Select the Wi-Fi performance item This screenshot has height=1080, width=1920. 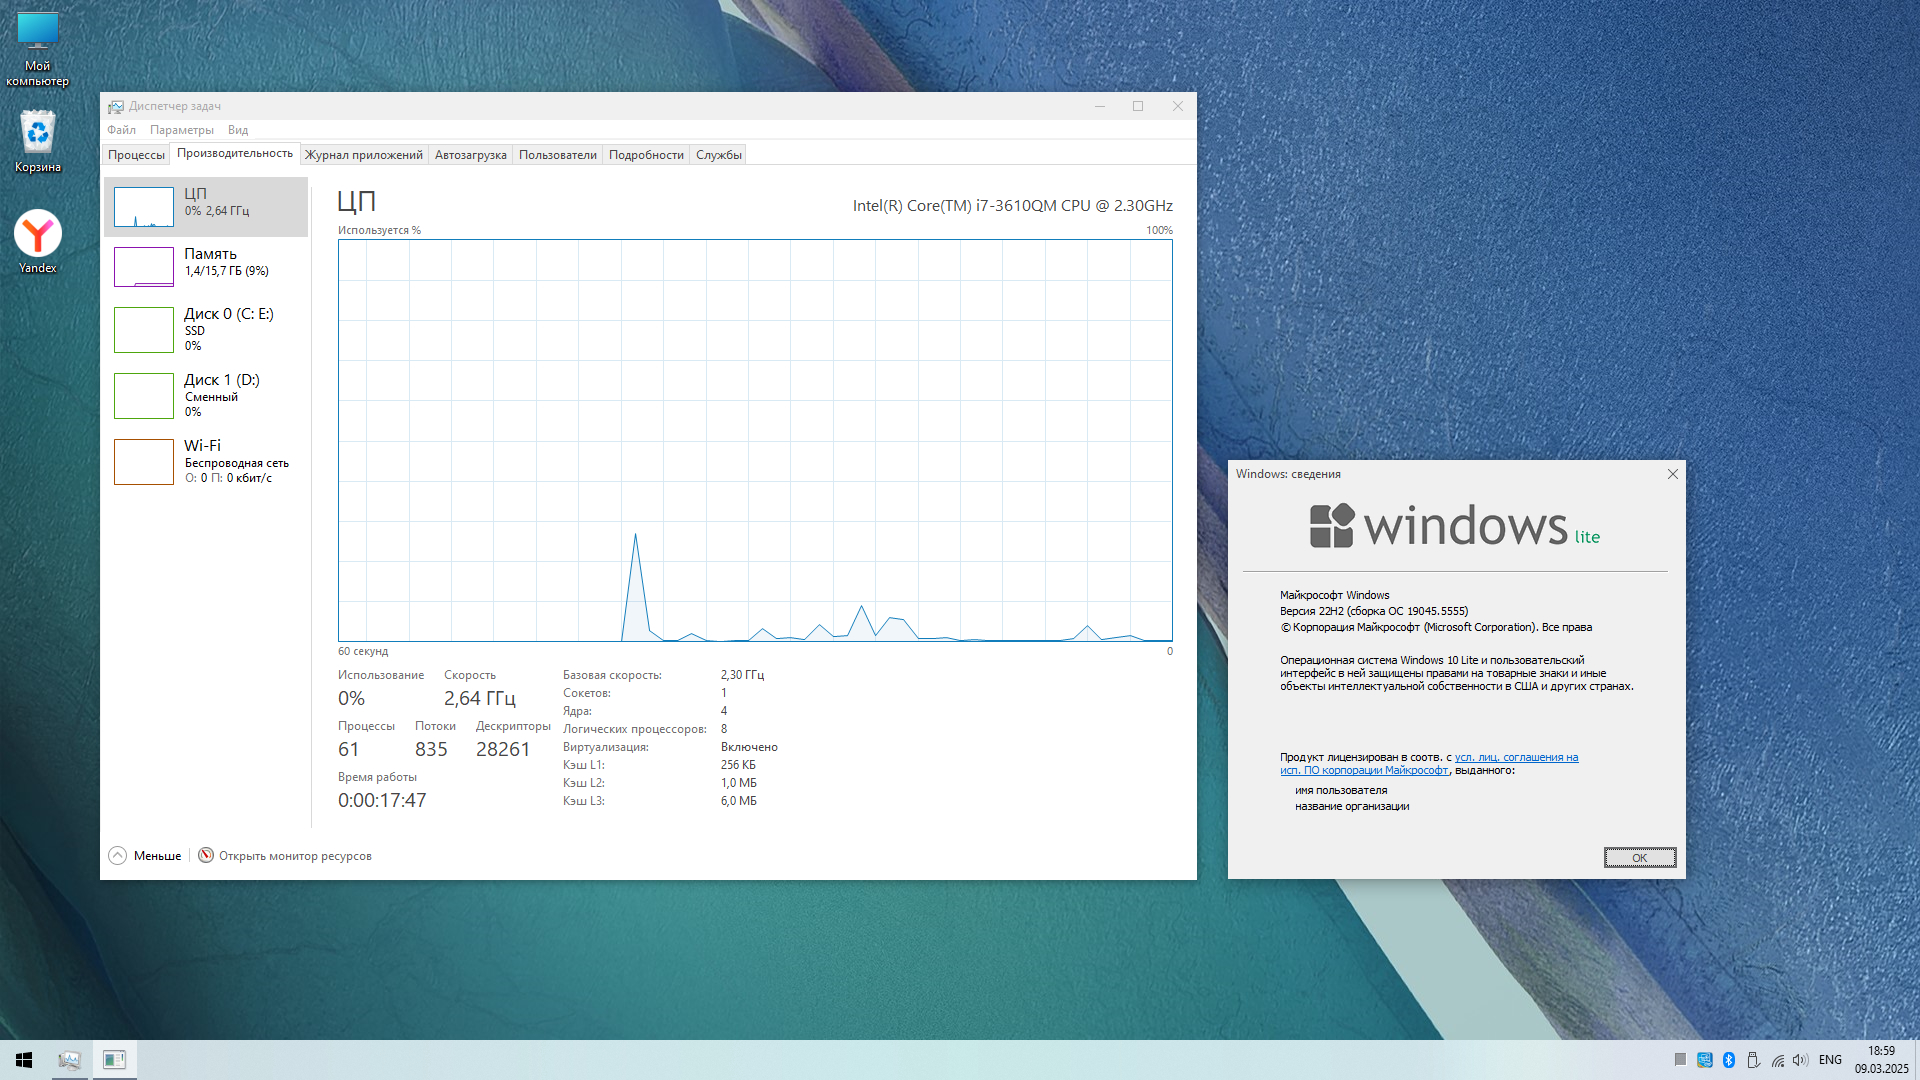tap(206, 461)
